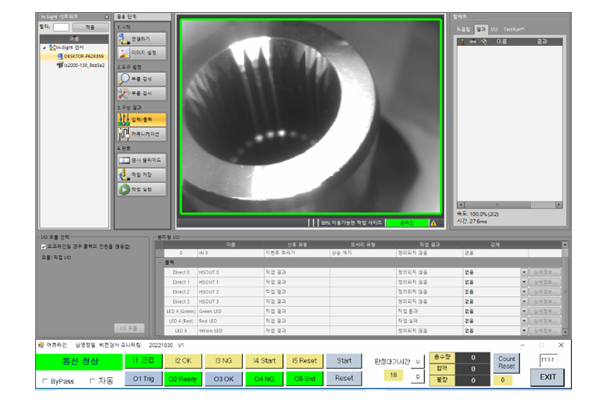Click the Save Job step
Image resolution: width=610 pixels, height=406 pixels.
142,175
